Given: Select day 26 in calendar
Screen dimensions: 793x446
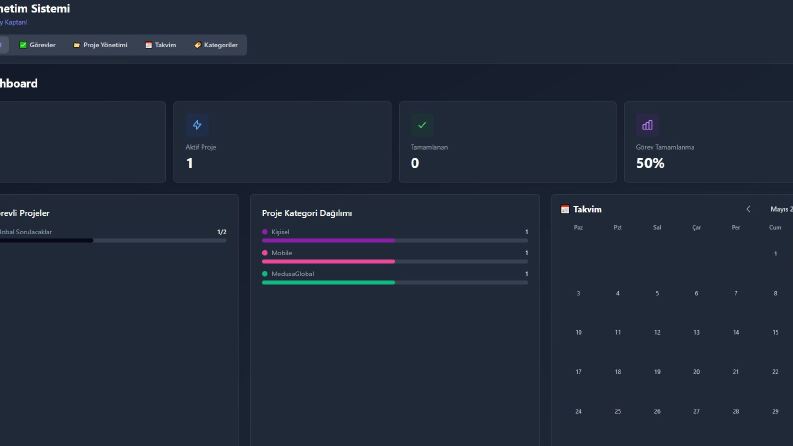Looking at the screenshot, I should [x=657, y=412].
